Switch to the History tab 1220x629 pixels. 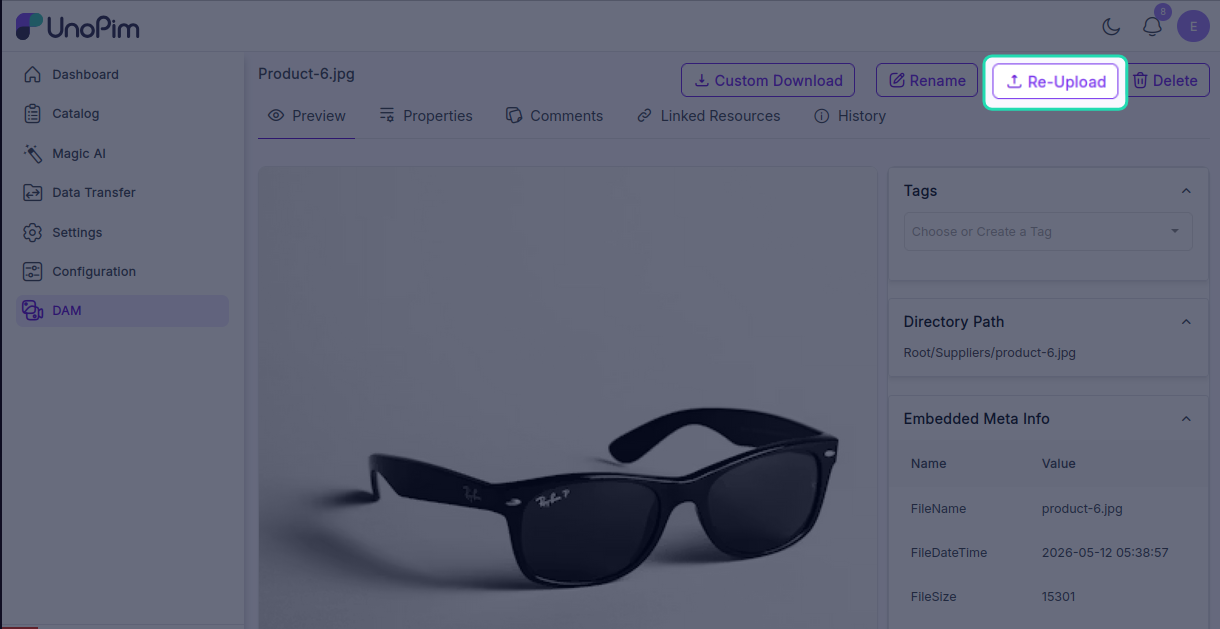pos(850,116)
